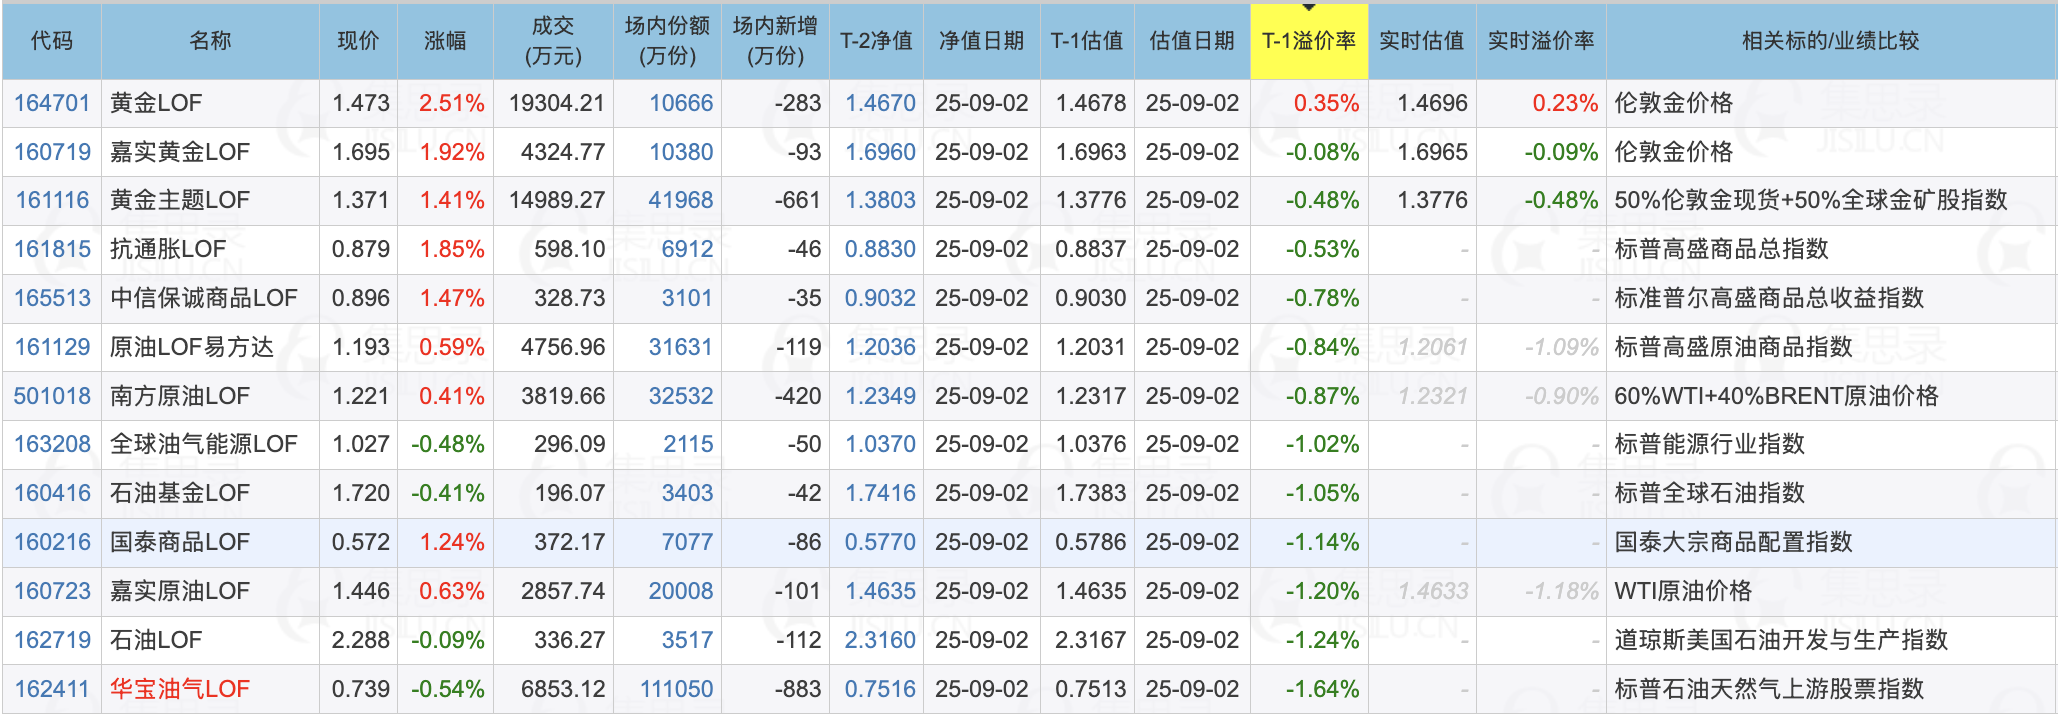The image size is (2058, 714).
Task: Sort by 成交(万元) column header
Action: (x=553, y=41)
